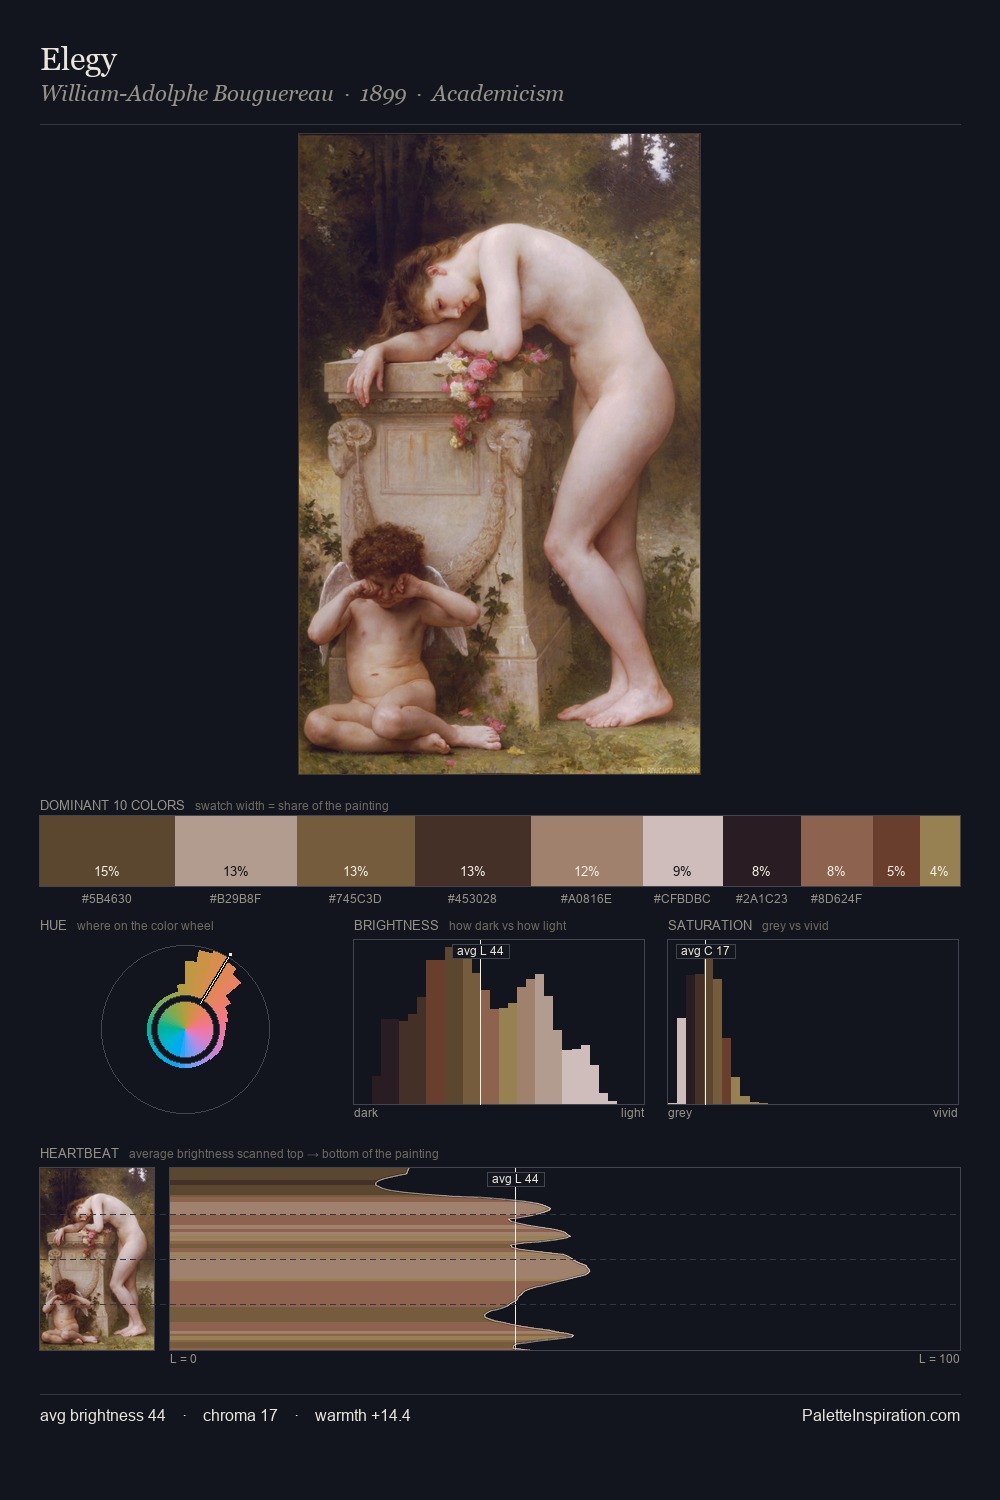Click 'grey vs vivid' caption
Screen dimensions: 1000x1500
click(795, 926)
